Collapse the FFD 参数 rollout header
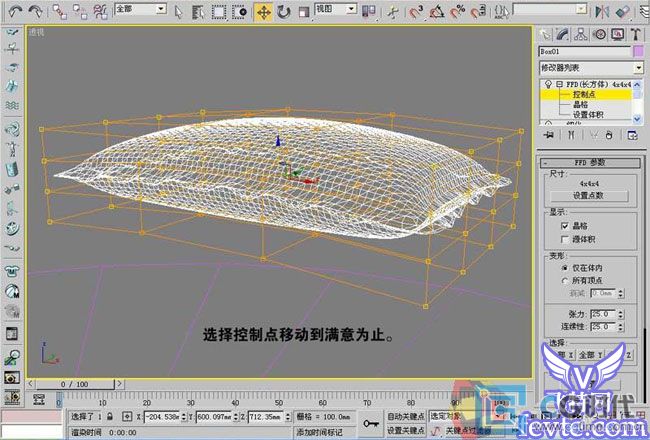 pos(590,163)
